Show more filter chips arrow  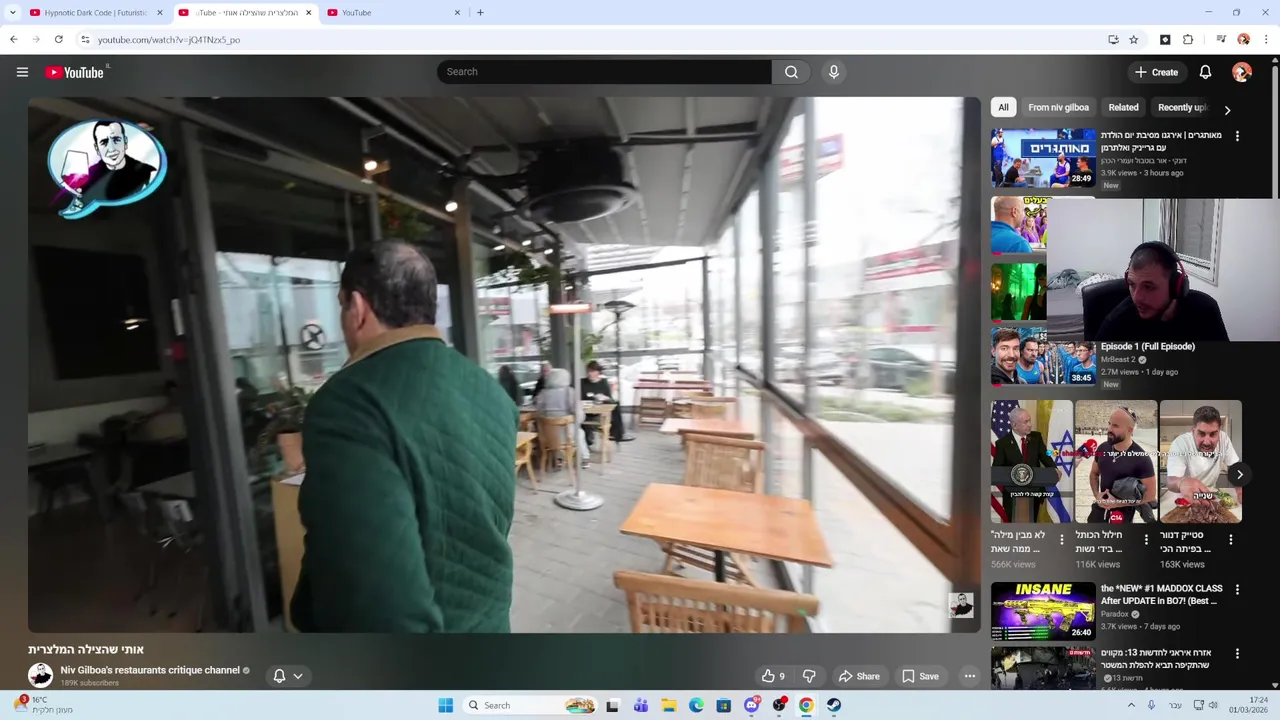[x=1227, y=109]
